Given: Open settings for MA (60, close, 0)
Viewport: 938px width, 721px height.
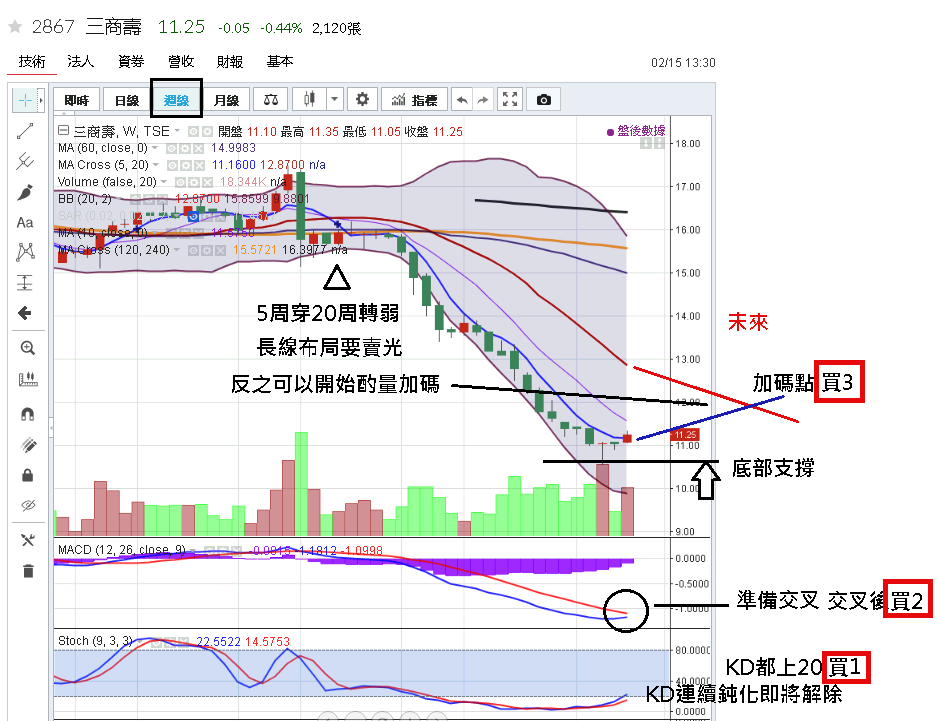Looking at the screenshot, I should [185, 148].
